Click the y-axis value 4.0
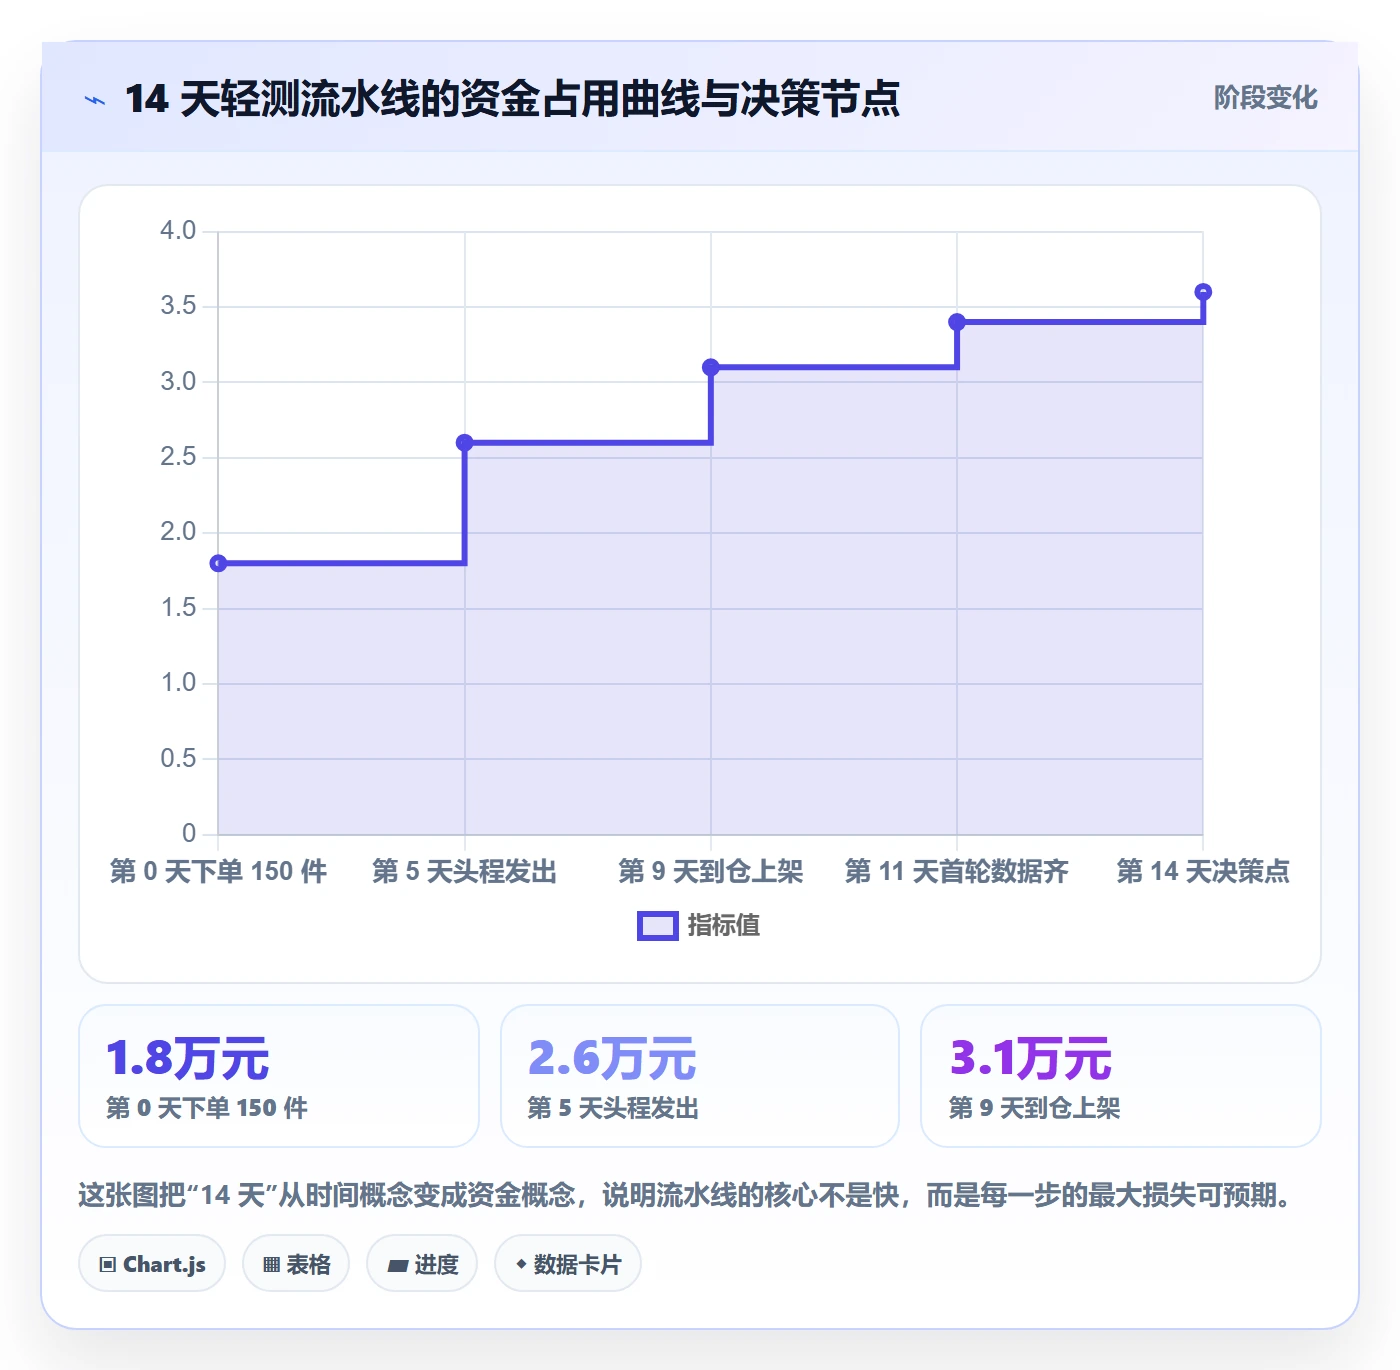 tap(178, 231)
